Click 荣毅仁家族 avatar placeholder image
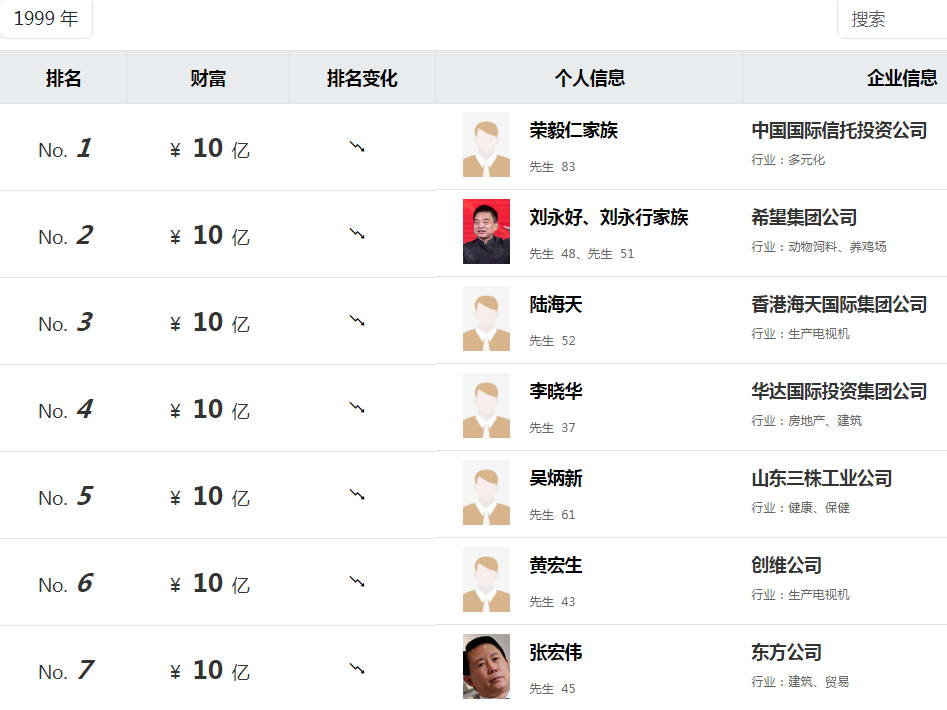This screenshot has width=947, height=710. (x=486, y=145)
